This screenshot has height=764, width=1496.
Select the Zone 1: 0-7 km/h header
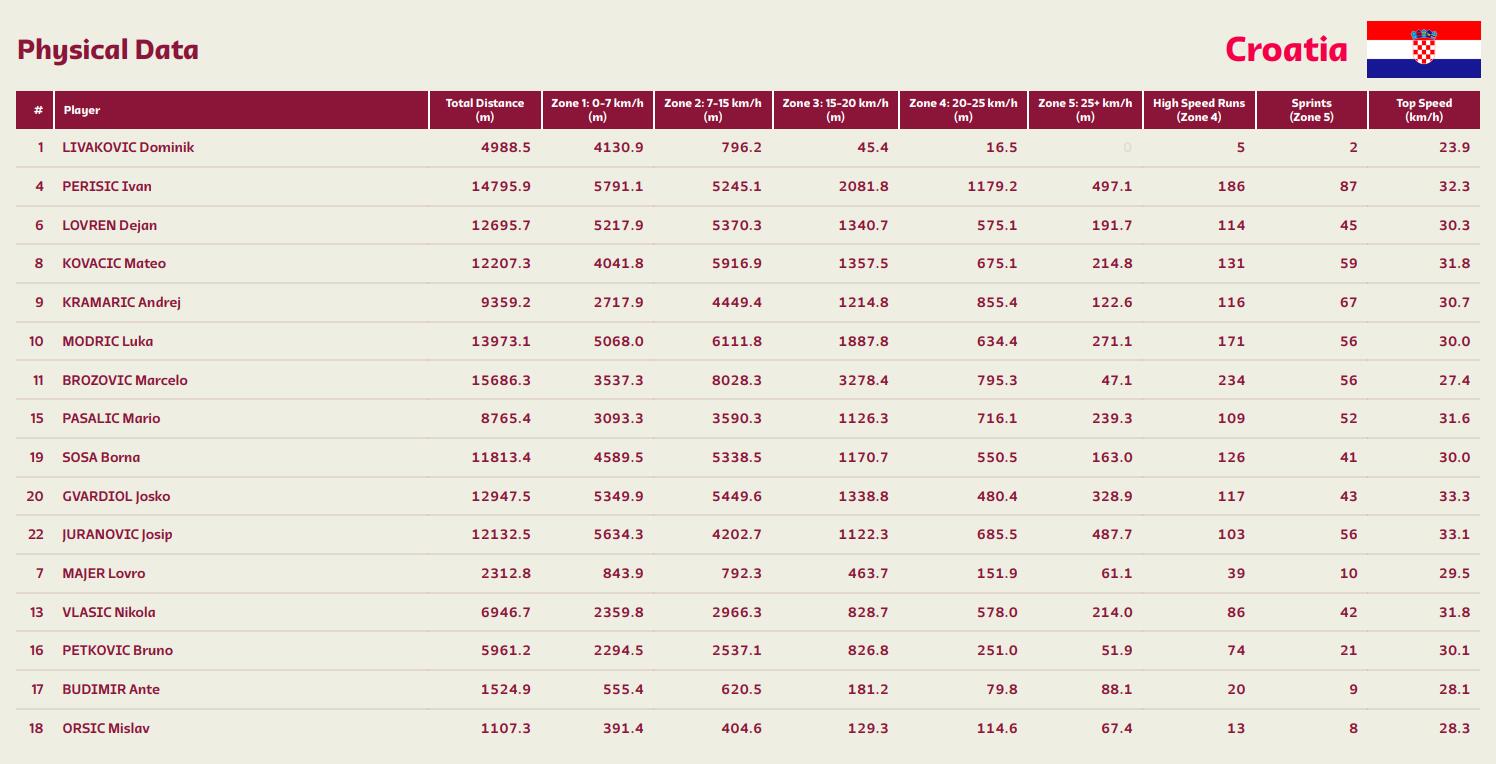(x=598, y=110)
